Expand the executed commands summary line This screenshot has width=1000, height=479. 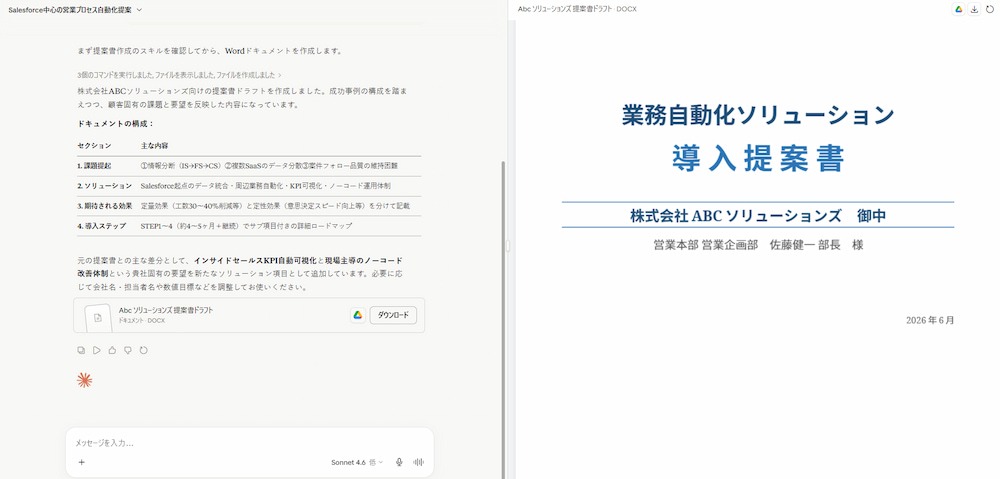[179, 75]
